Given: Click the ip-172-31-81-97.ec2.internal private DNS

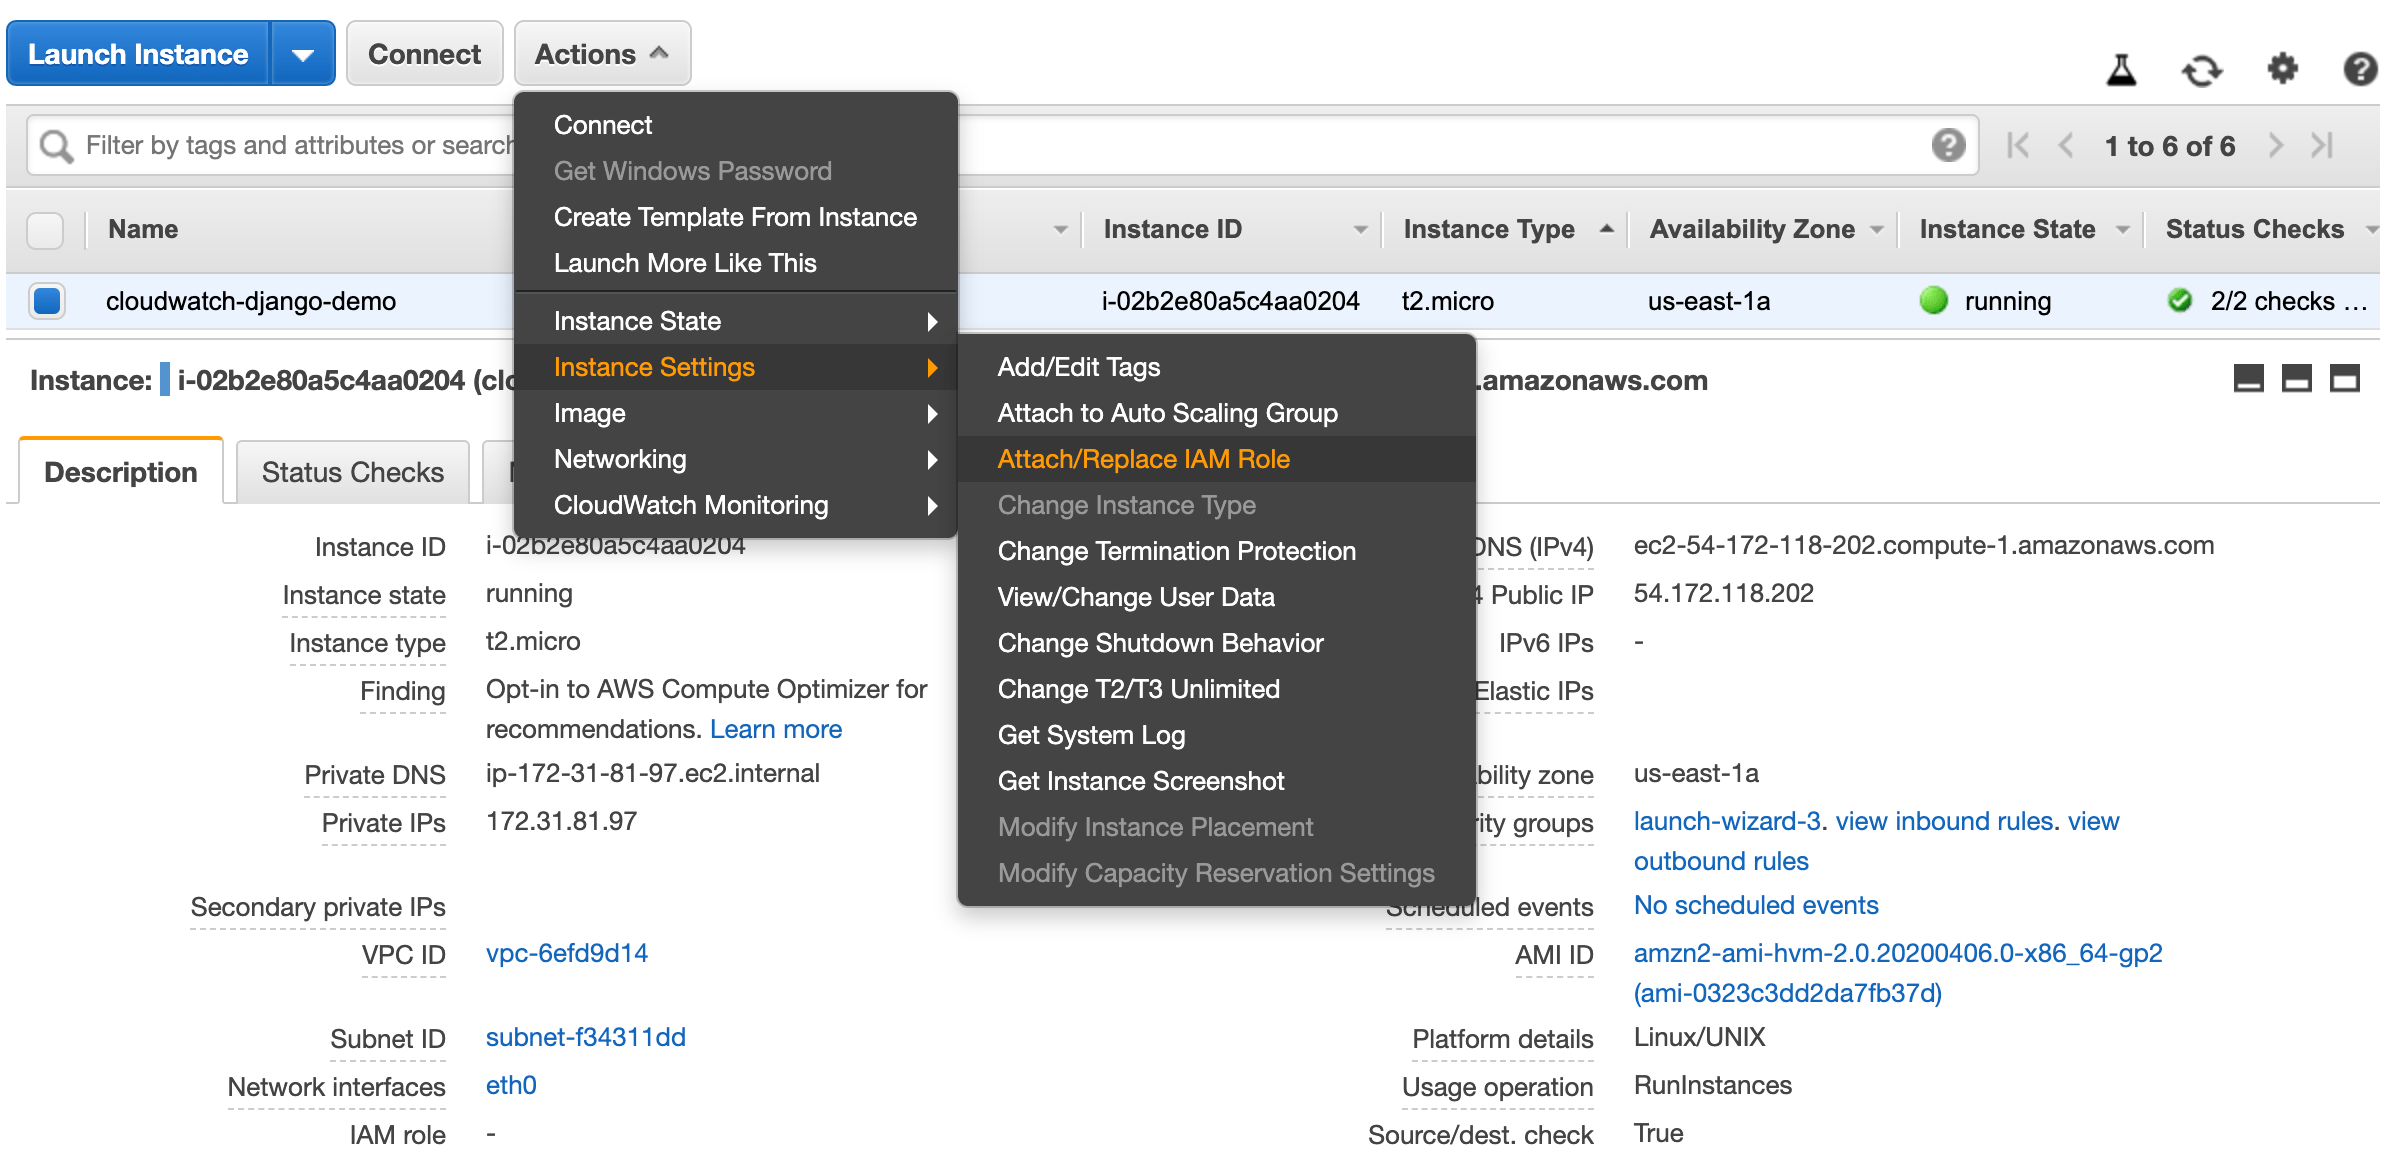Looking at the screenshot, I should pyautogui.click(x=652, y=773).
